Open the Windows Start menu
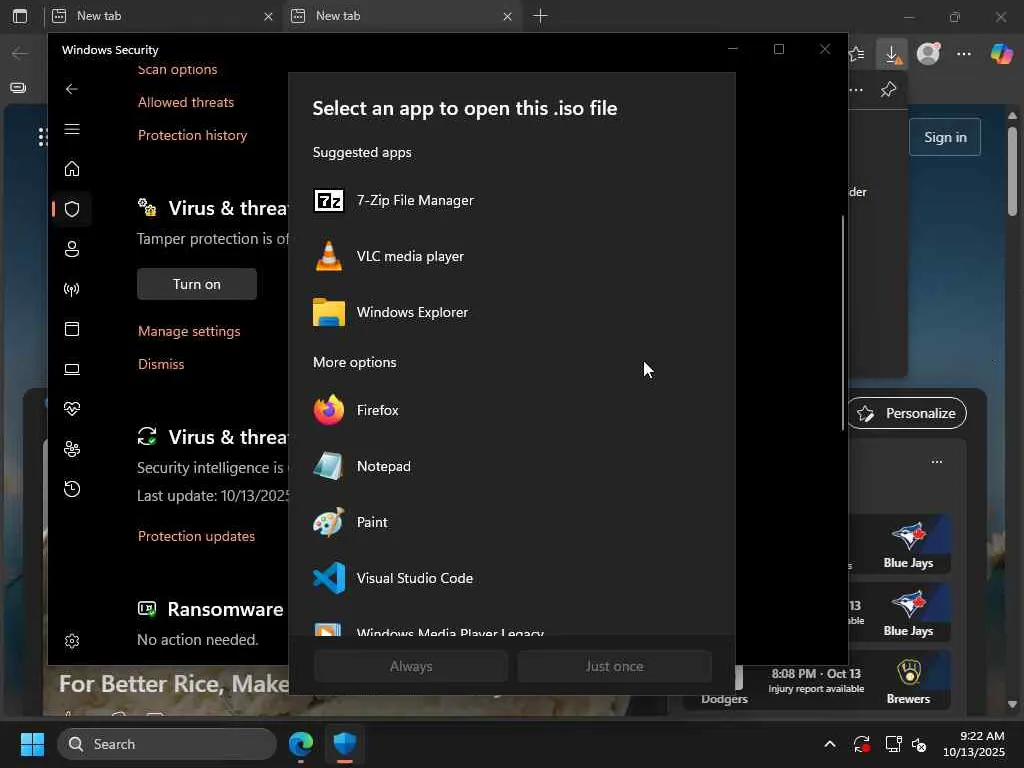The image size is (1024, 768). pos(32,744)
